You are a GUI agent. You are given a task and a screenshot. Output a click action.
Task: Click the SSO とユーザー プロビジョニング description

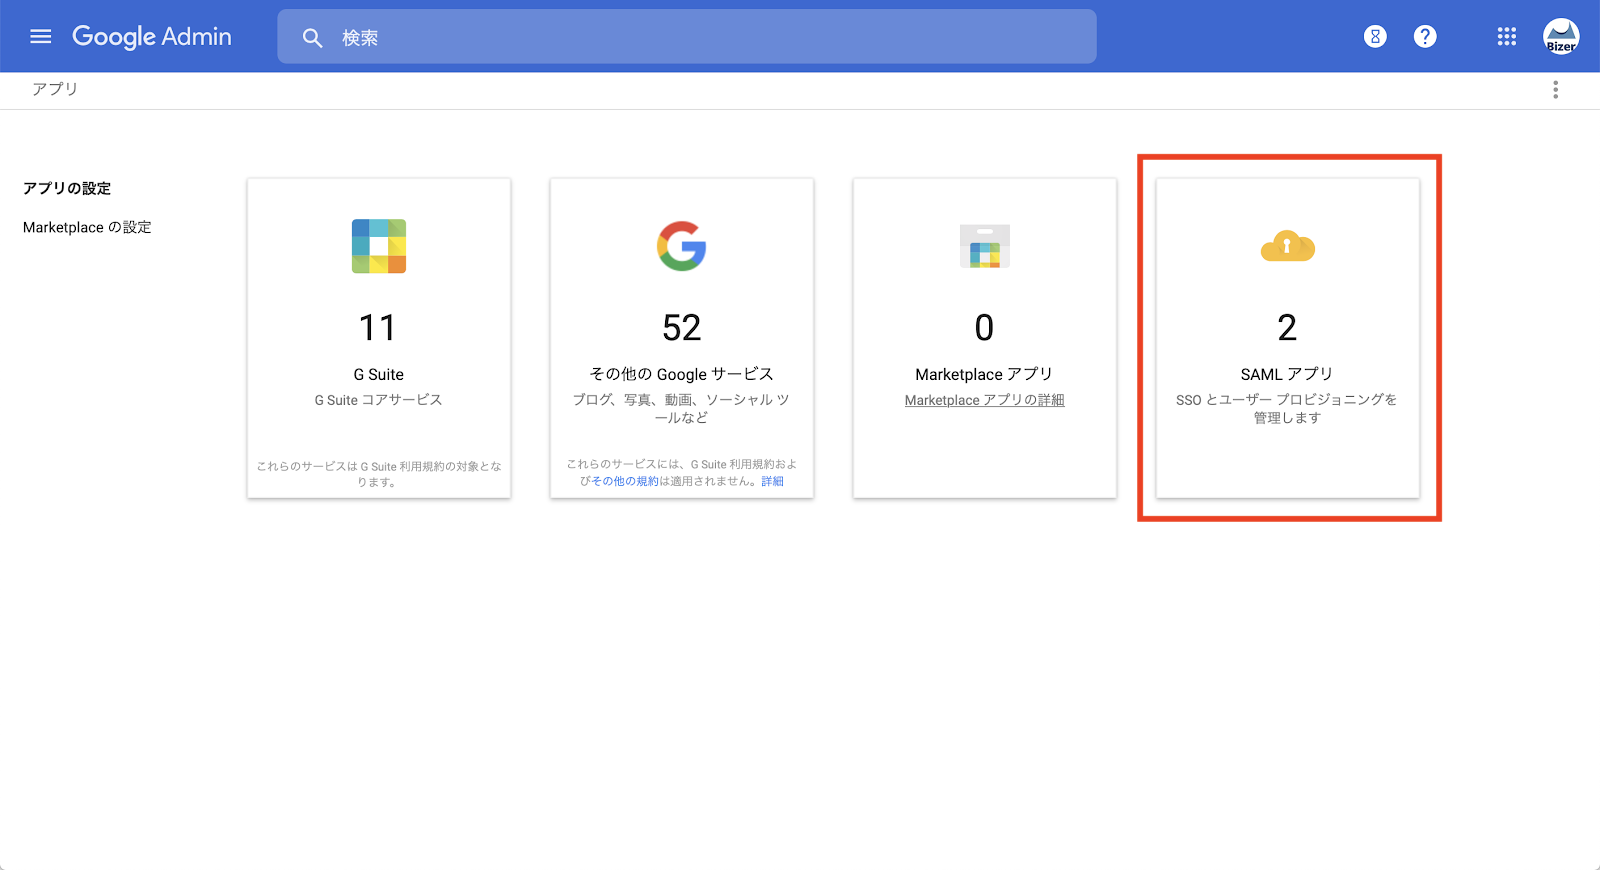1288,408
